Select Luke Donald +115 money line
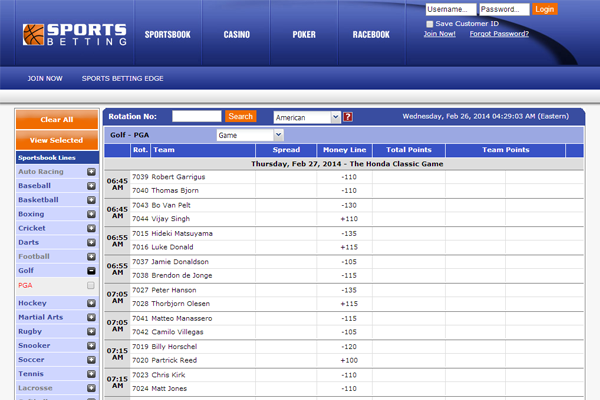Viewport: 600px width, 400px height. pyautogui.click(x=349, y=247)
